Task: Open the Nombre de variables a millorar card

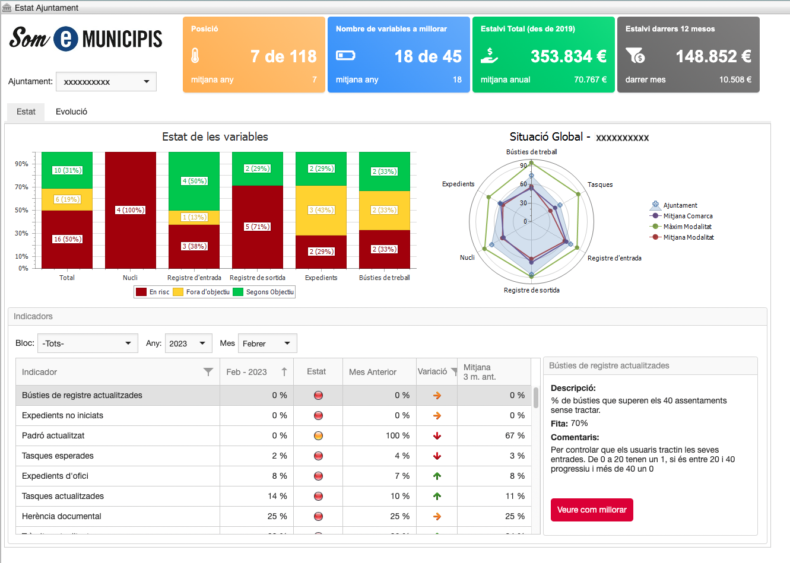Action: pos(399,54)
